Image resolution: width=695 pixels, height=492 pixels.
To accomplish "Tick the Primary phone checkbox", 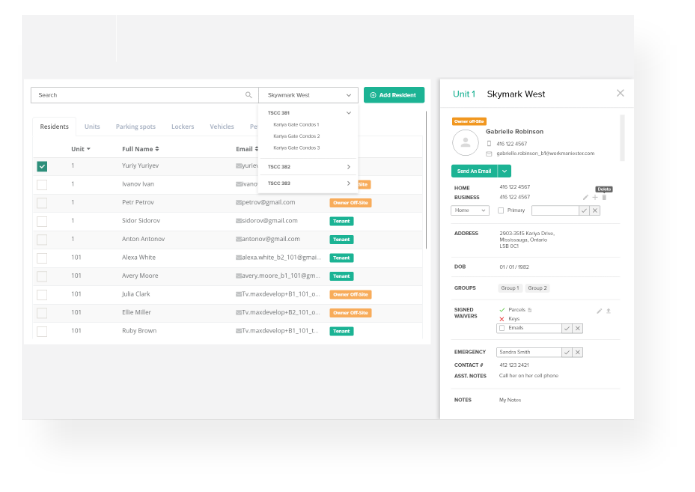I will (501, 211).
